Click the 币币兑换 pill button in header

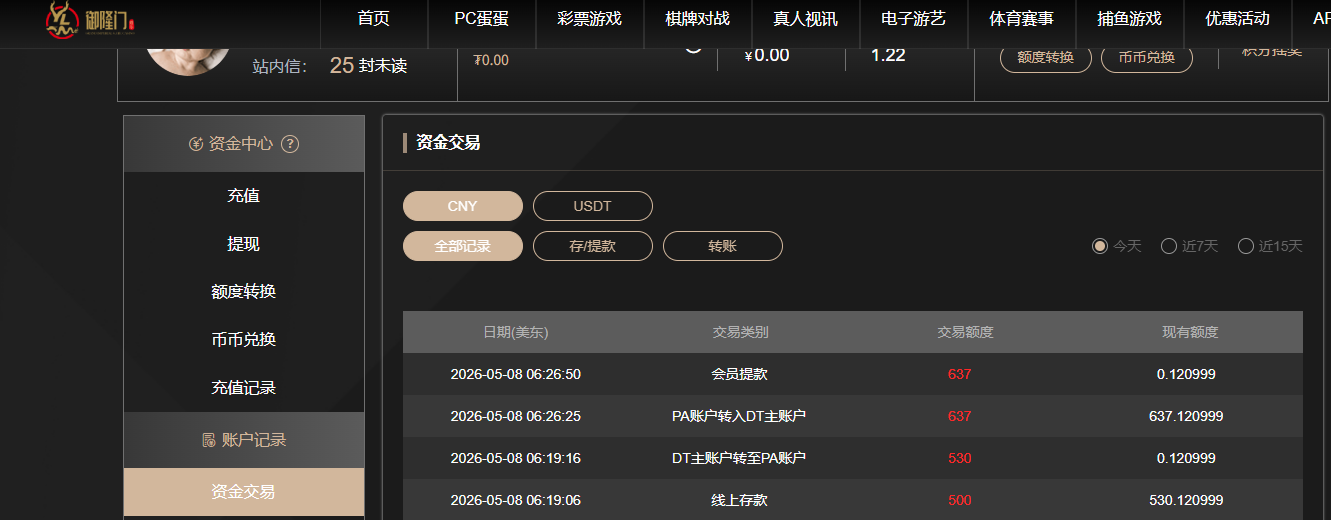(x=1147, y=57)
